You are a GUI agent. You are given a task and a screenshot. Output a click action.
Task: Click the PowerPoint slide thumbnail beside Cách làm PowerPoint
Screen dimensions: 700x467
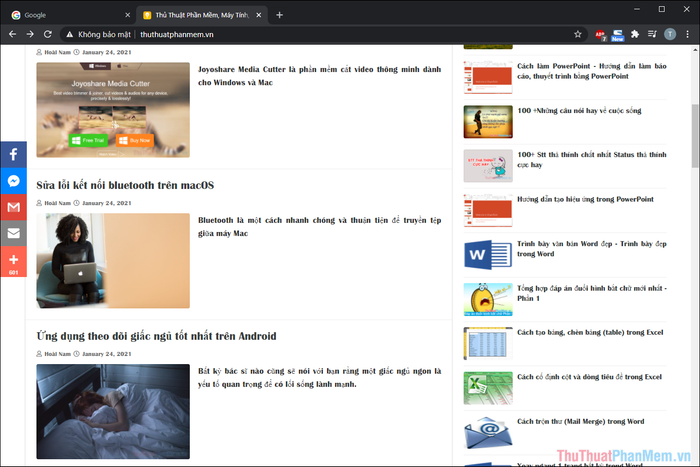pos(488,77)
